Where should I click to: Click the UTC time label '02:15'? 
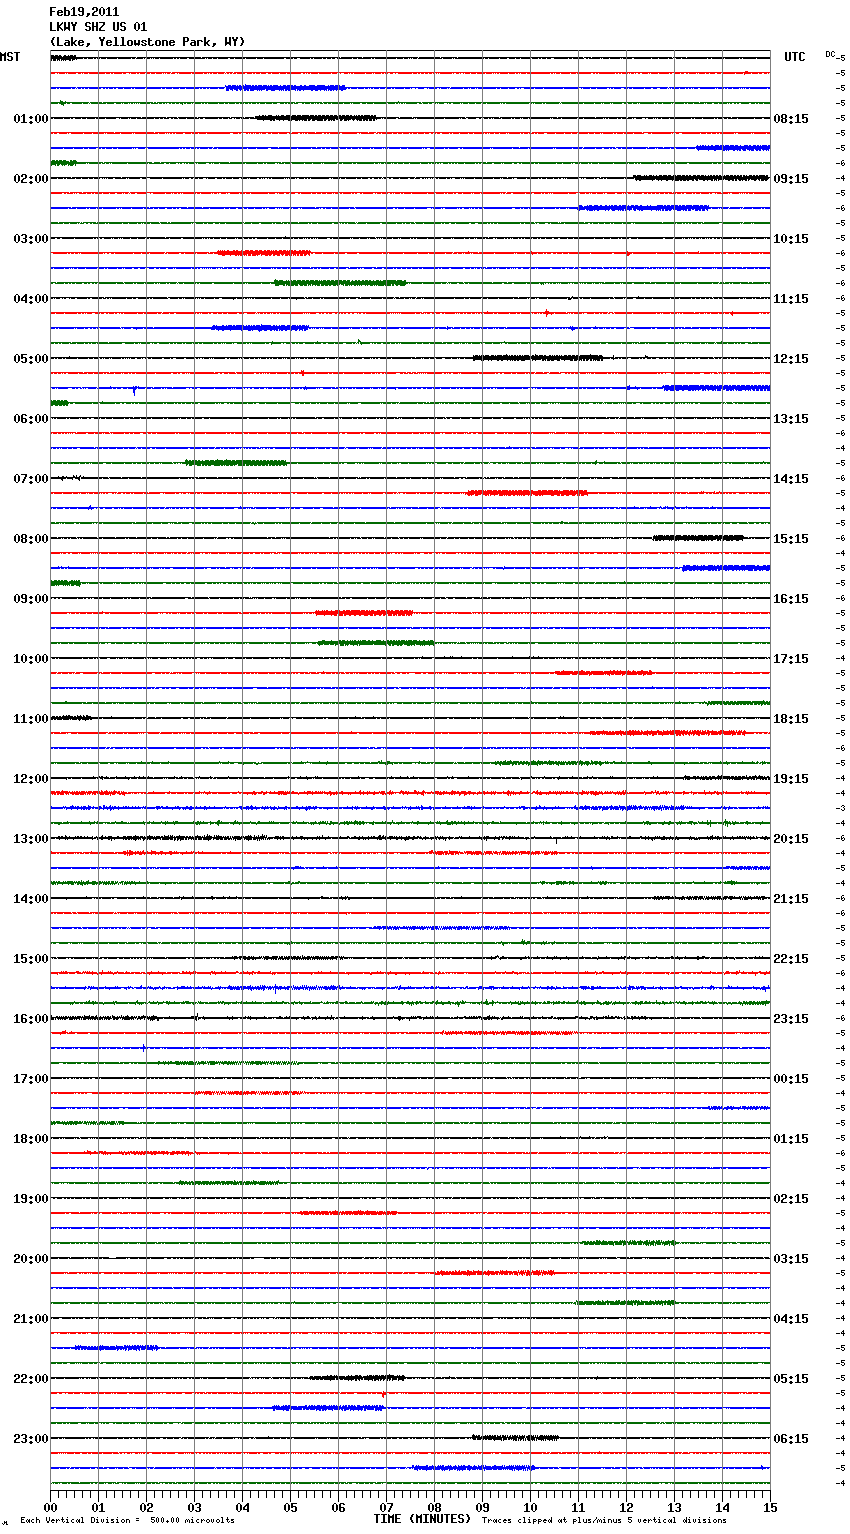tap(791, 1199)
